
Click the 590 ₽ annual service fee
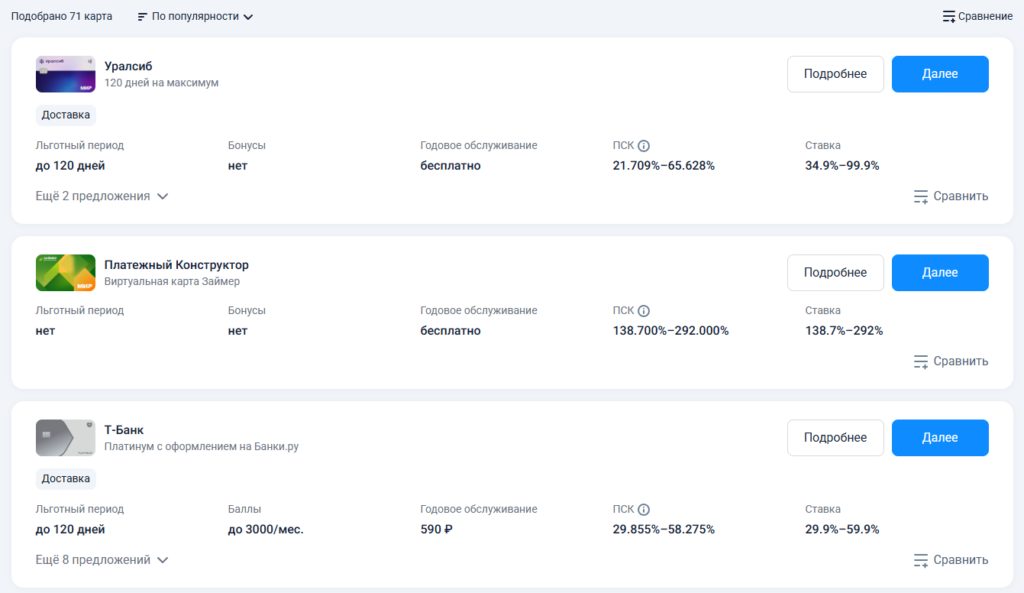436,530
